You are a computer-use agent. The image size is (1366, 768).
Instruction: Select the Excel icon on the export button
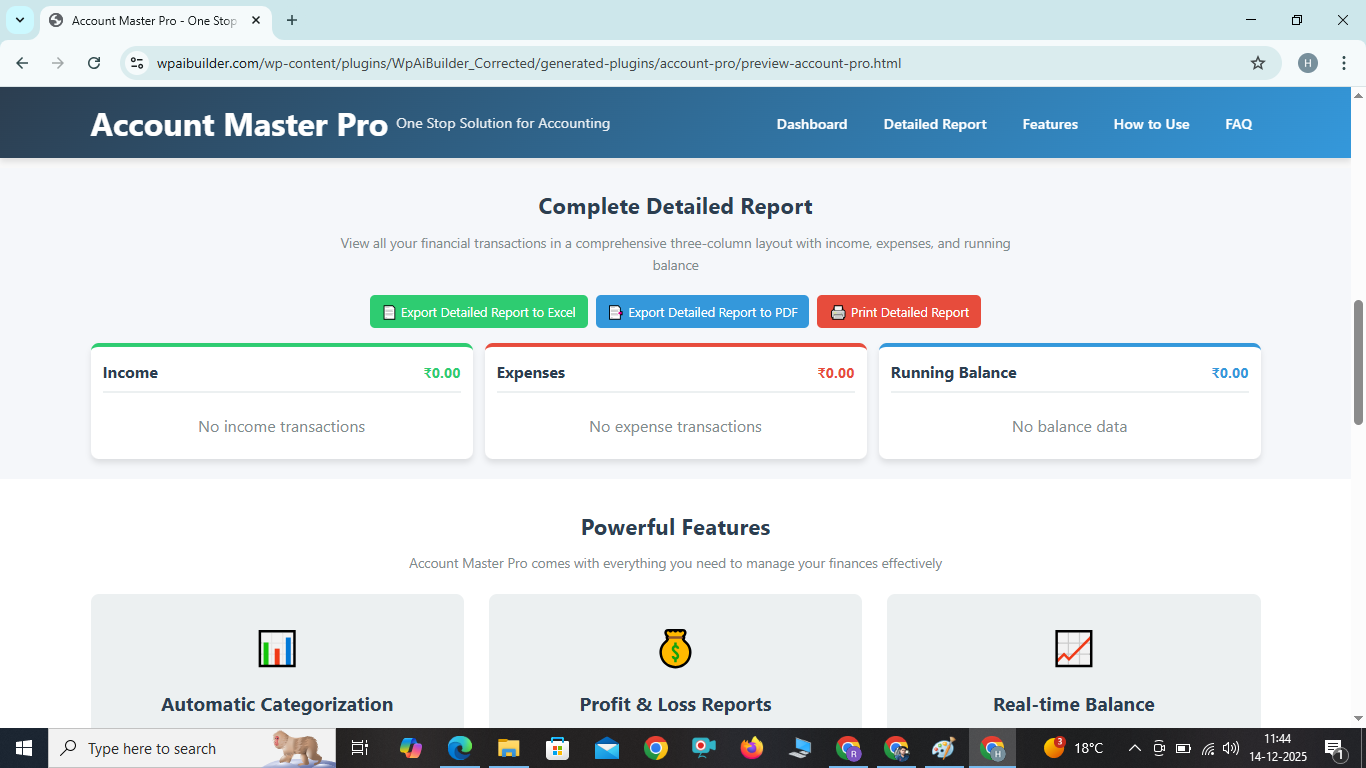coord(390,311)
